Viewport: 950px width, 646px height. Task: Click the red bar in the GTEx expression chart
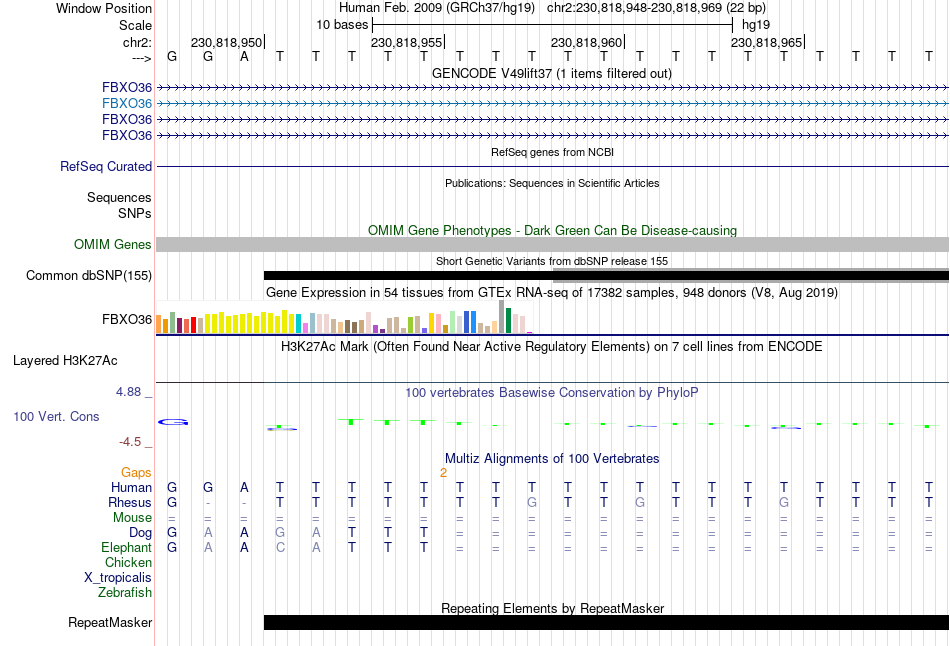(193, 325)
